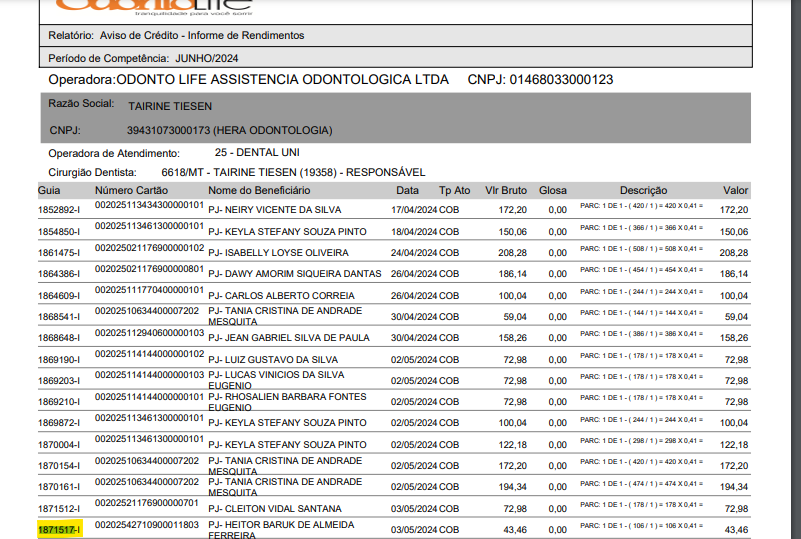
Task: Click the operator CNPJ 01468033000123
Action: point(561,80)
